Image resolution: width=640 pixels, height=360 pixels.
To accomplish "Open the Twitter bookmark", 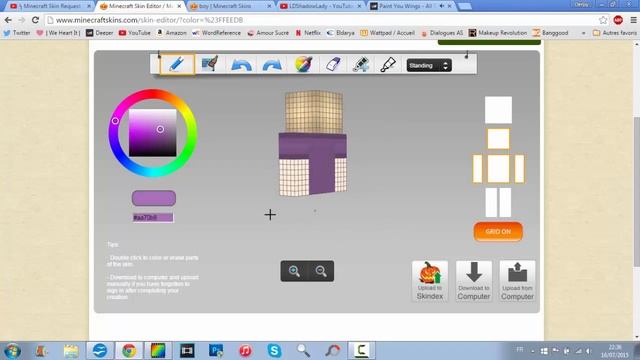I will 17,33.
